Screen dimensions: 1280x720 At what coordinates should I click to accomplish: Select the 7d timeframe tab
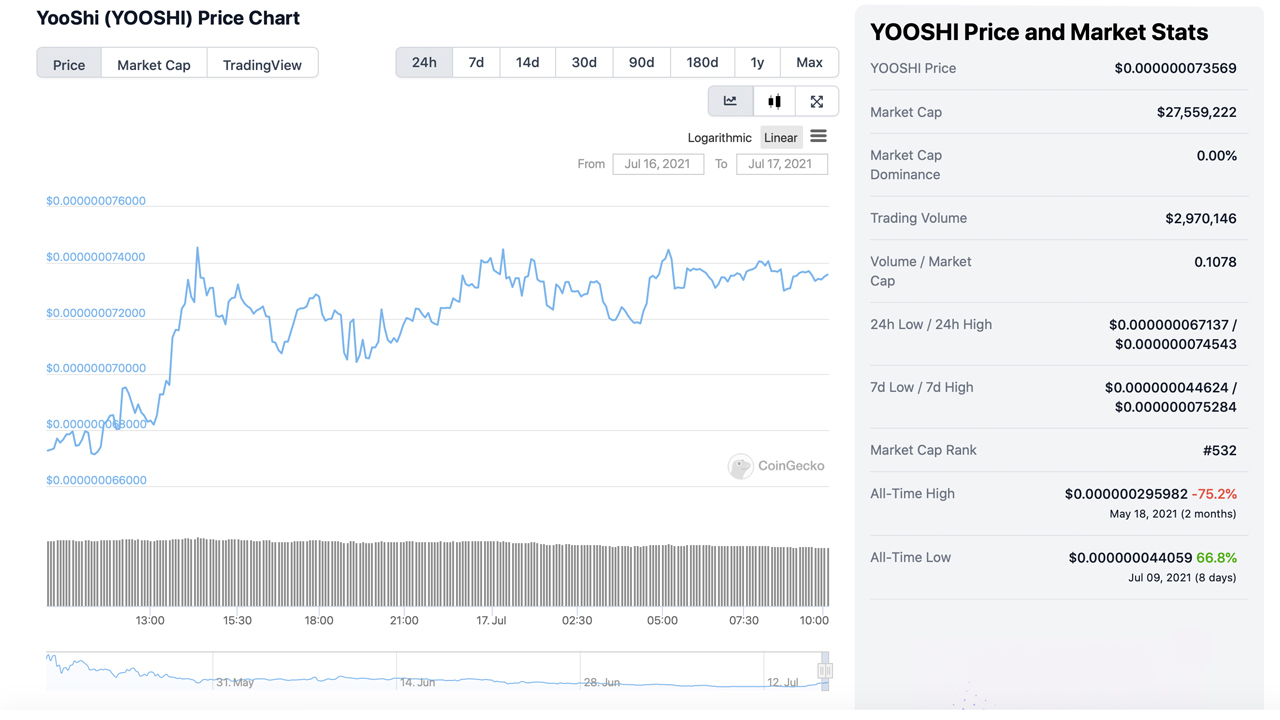[475, 62]
